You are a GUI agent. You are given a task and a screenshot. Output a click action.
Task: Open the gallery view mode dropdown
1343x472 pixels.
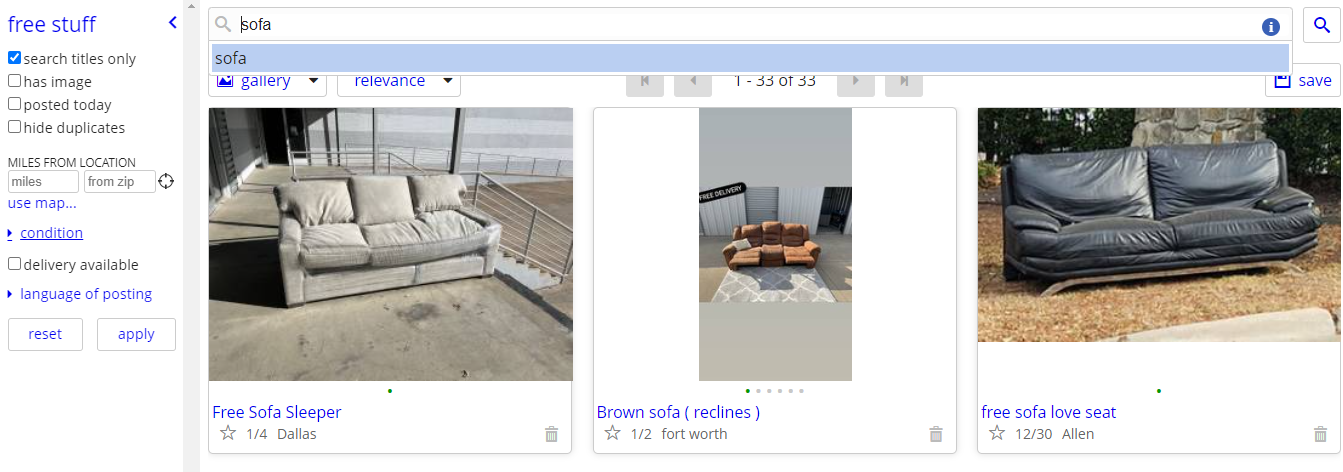click(268, 81)
